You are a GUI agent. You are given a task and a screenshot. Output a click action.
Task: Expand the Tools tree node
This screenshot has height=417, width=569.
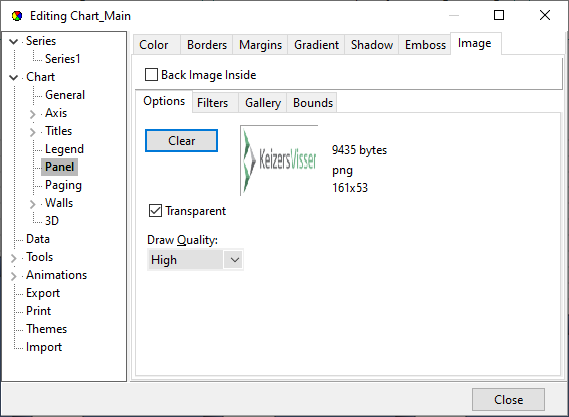click(13, 258)
